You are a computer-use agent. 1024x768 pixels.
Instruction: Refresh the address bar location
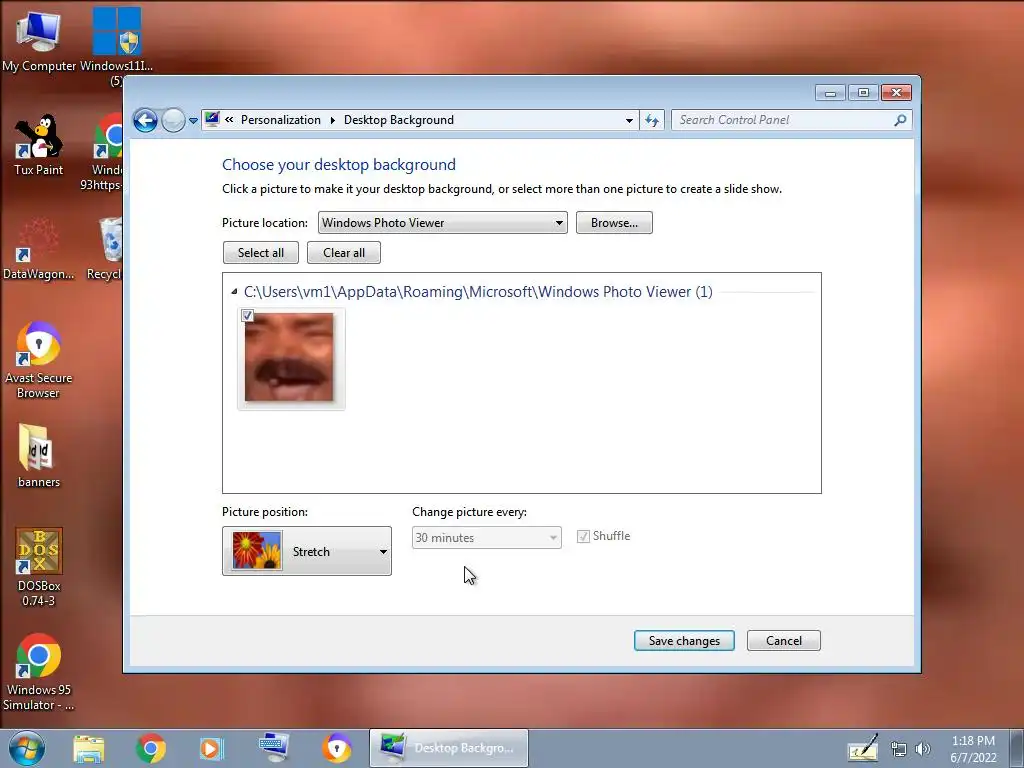point(652,120)
